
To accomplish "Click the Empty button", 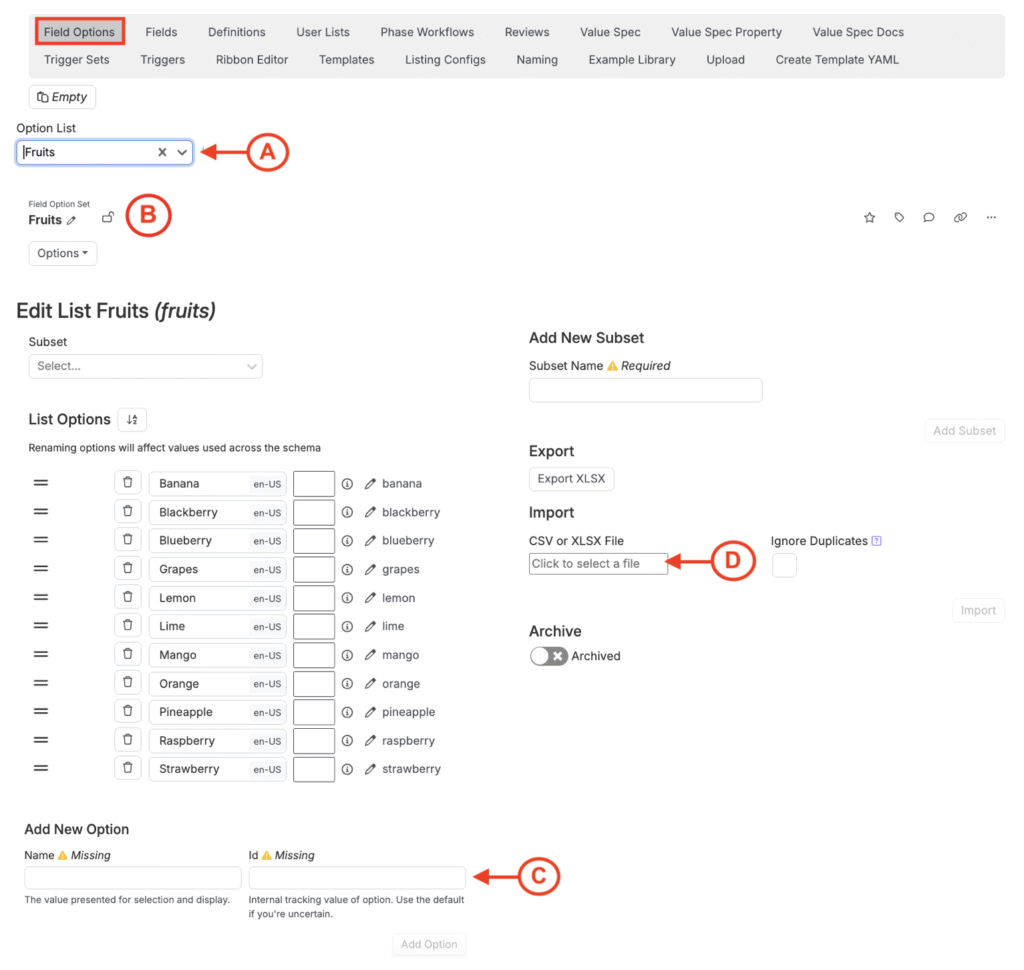I will click(62, 97).
